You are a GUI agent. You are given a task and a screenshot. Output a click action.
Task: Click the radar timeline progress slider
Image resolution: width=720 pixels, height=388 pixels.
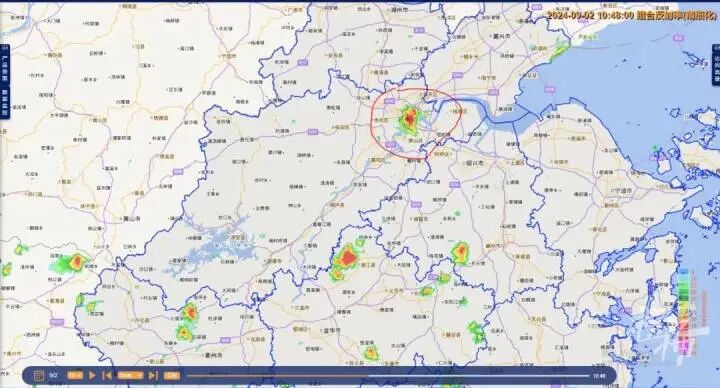coord(388,376)
